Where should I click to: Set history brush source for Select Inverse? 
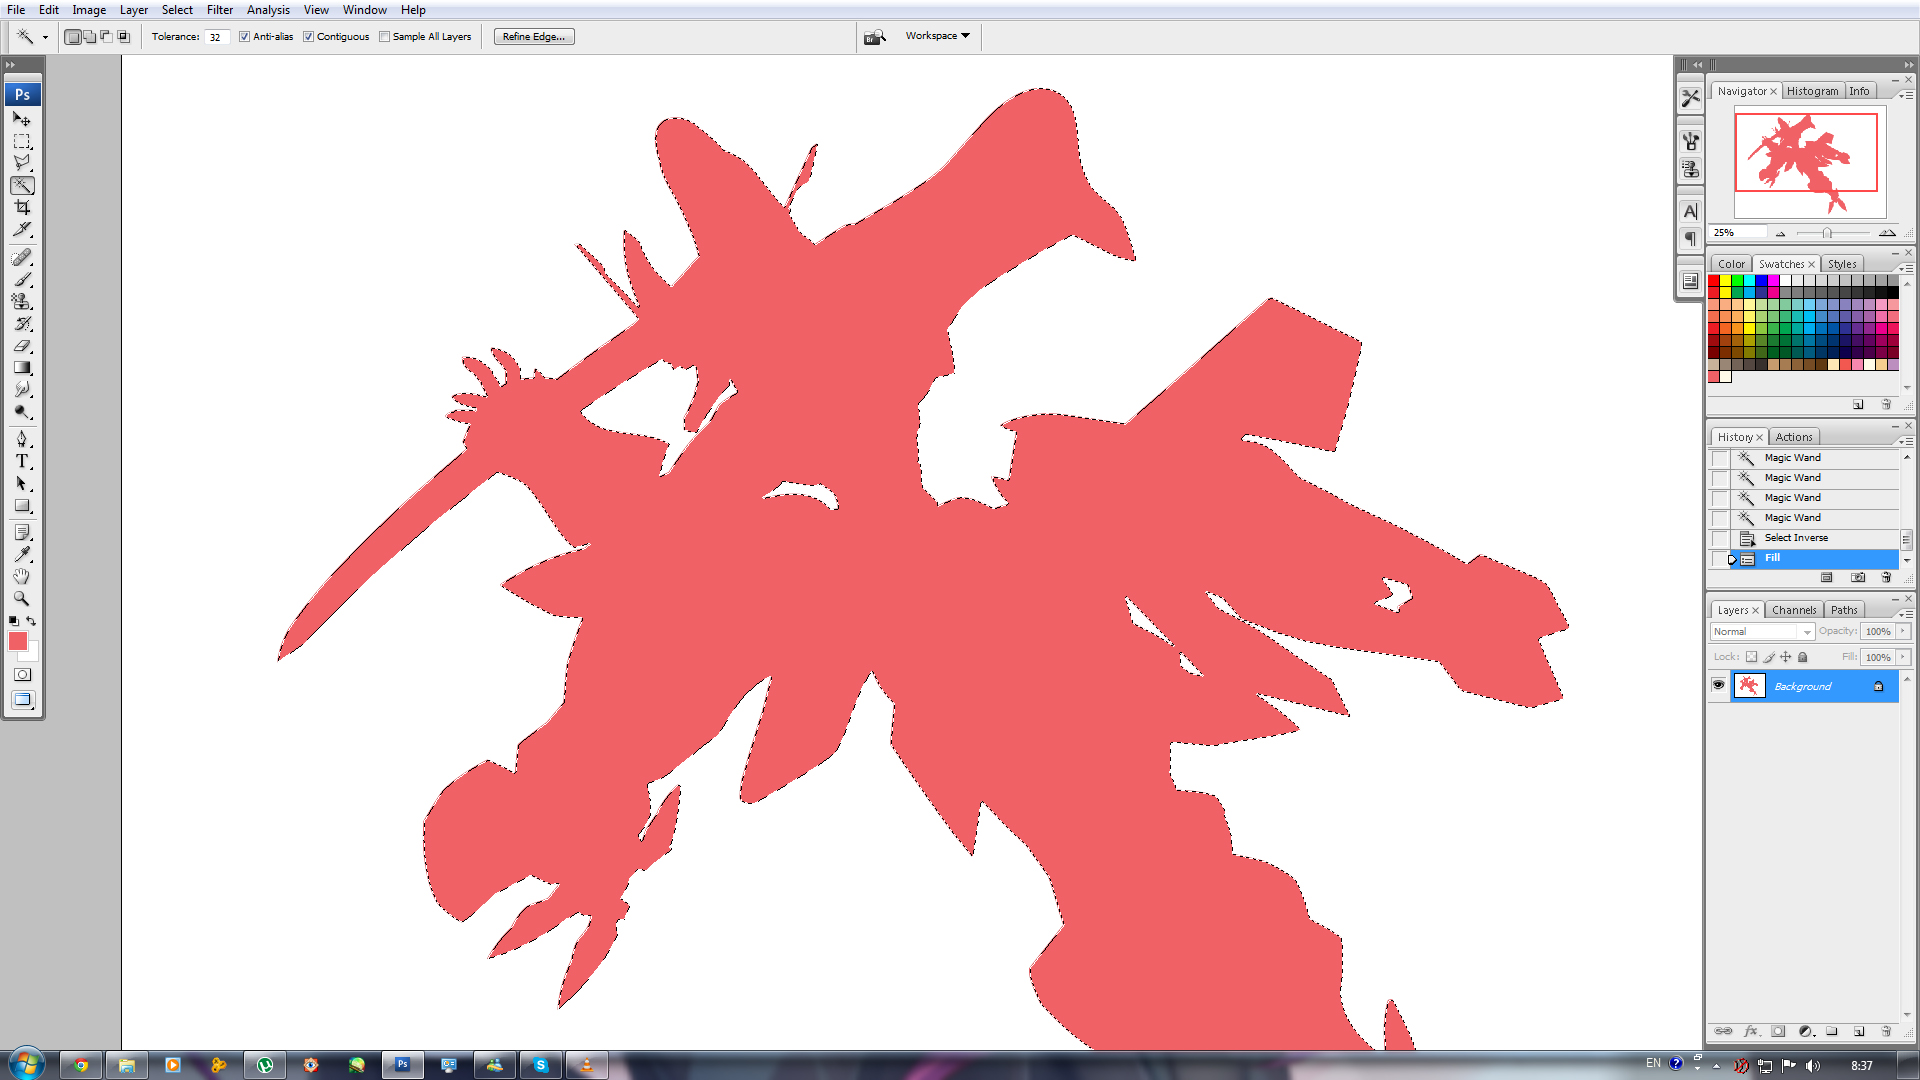(1719, 538)
